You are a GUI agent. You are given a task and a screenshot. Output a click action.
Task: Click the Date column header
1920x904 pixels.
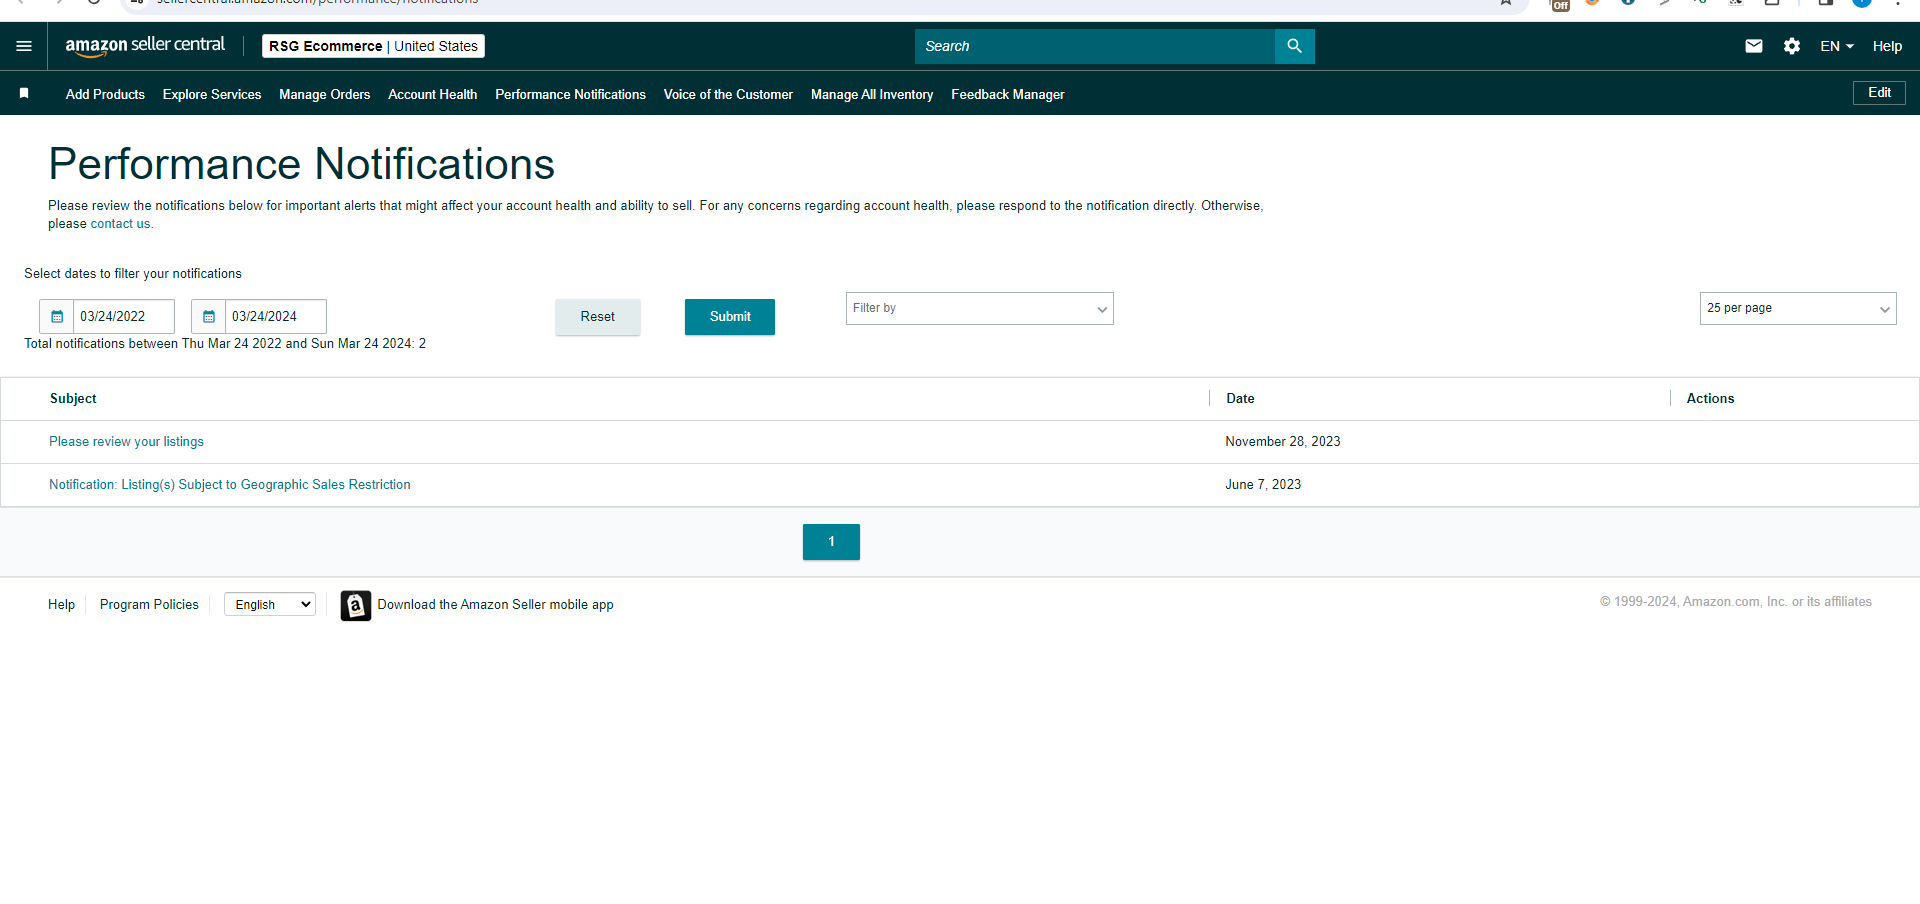coord(1240,398)
